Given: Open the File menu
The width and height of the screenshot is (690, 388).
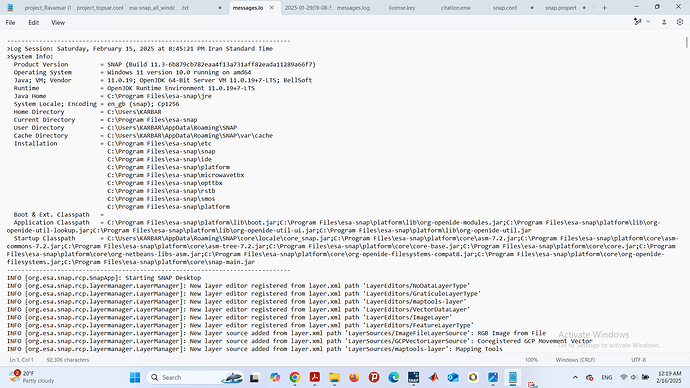Looking at the screenshot, I should [x=11, y=22].
